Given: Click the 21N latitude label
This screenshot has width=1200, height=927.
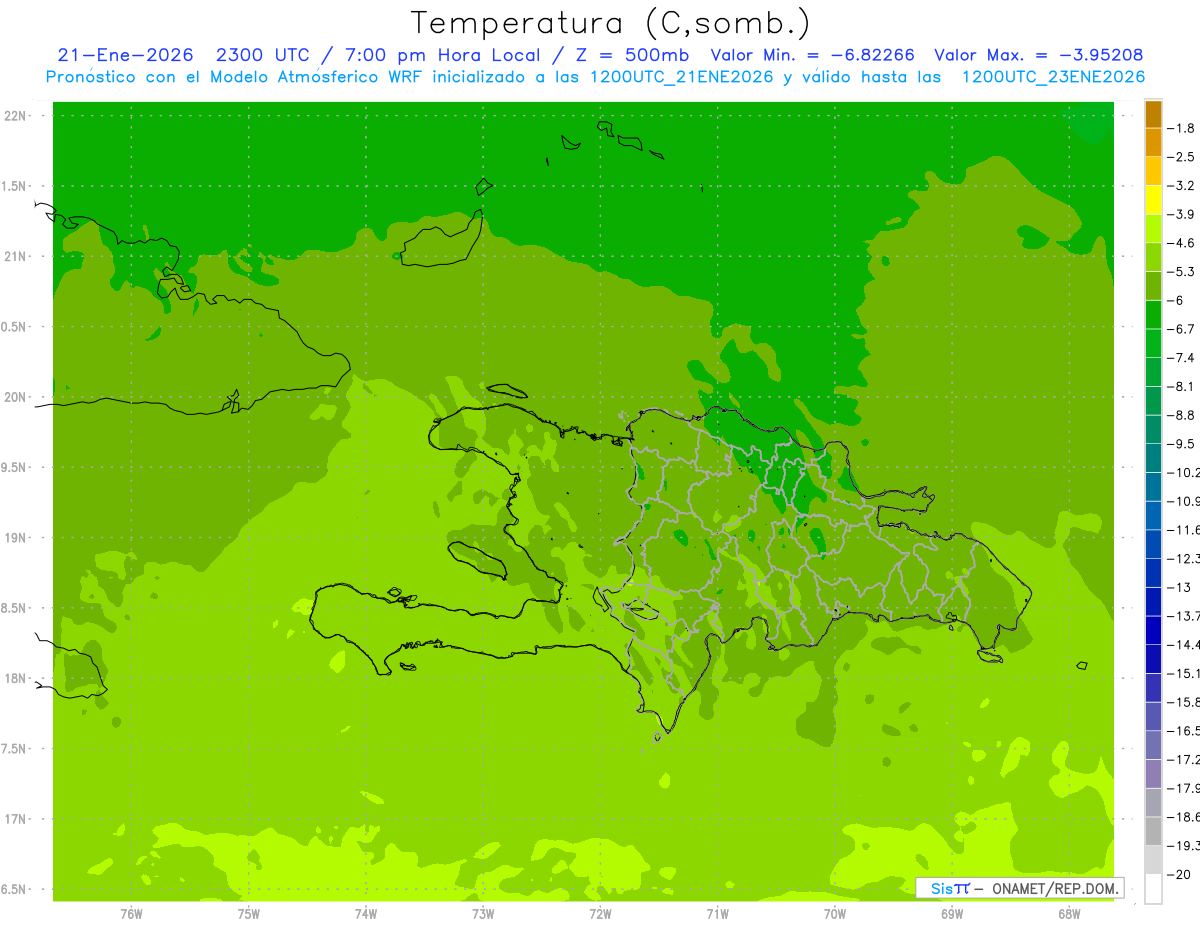Looking at the screenshot, I should [x=16, y=256].
